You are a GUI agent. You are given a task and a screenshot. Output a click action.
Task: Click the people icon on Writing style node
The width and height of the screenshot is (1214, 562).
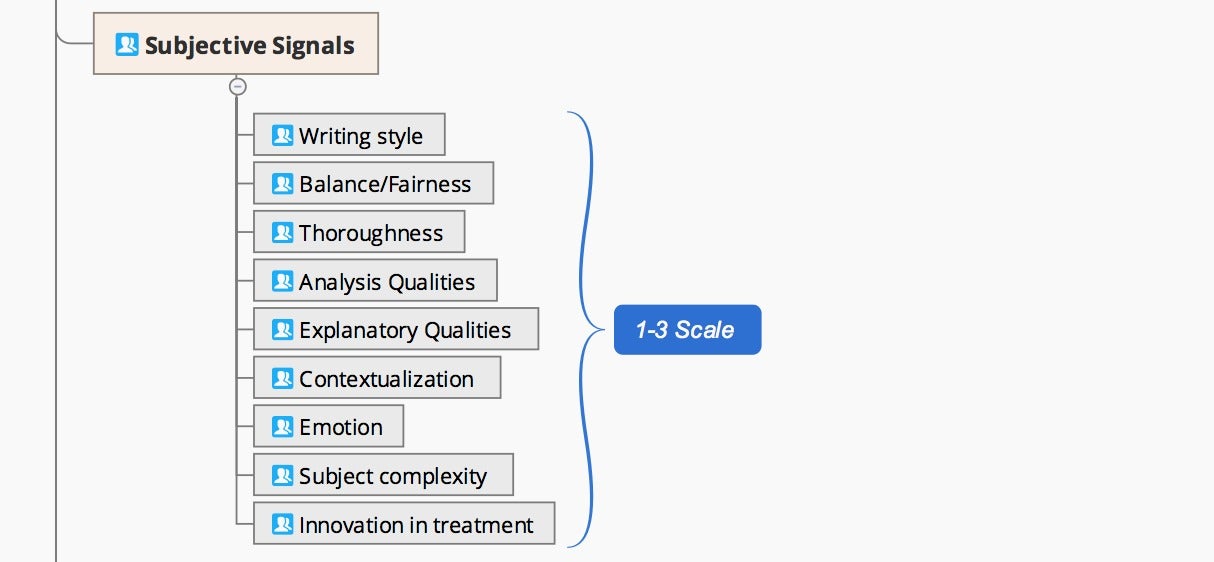[x=283, y=135]
